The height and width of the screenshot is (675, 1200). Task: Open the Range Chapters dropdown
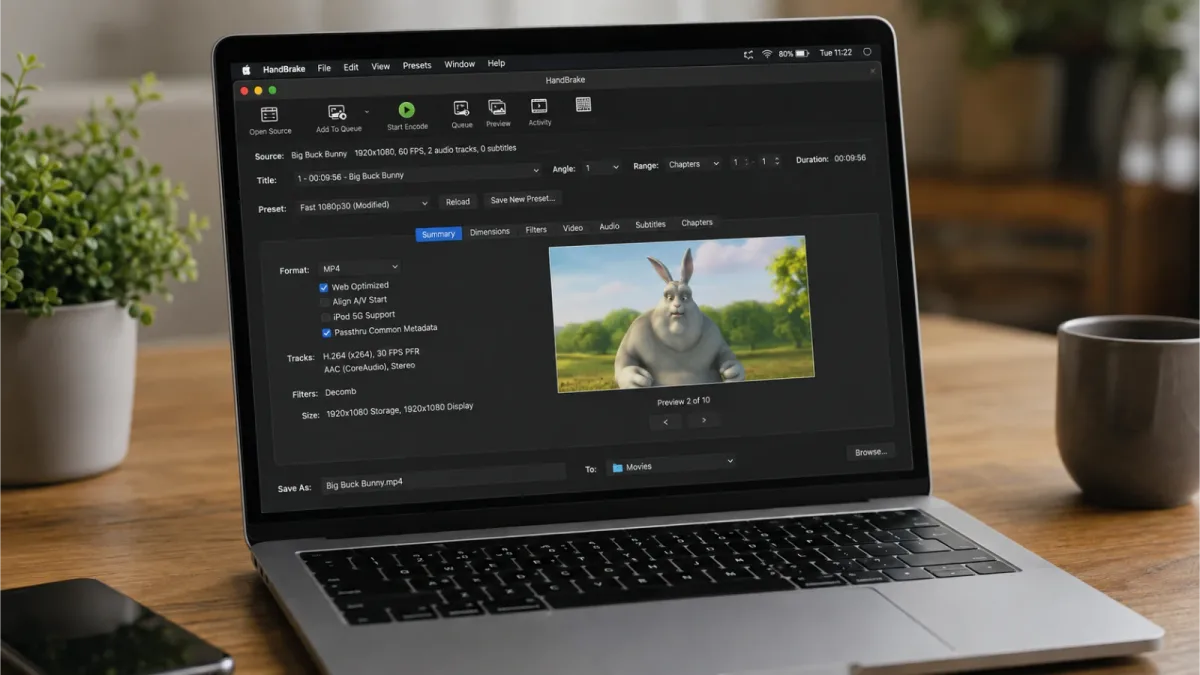693,164
